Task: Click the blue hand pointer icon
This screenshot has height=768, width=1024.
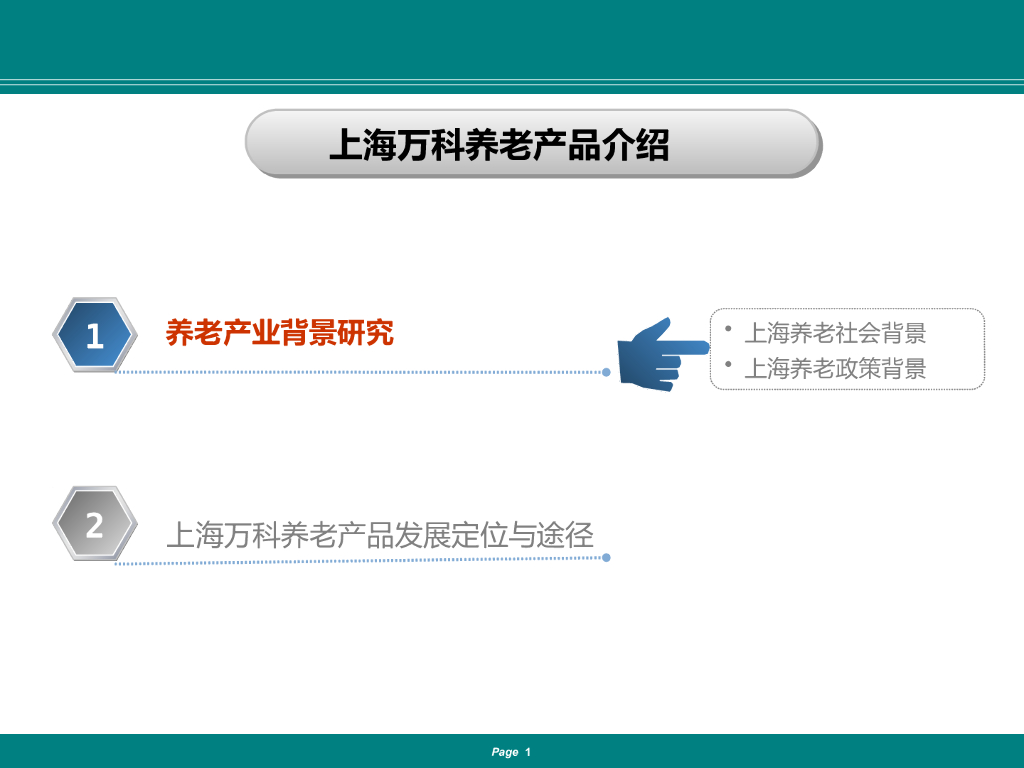Action: [655, 355]
